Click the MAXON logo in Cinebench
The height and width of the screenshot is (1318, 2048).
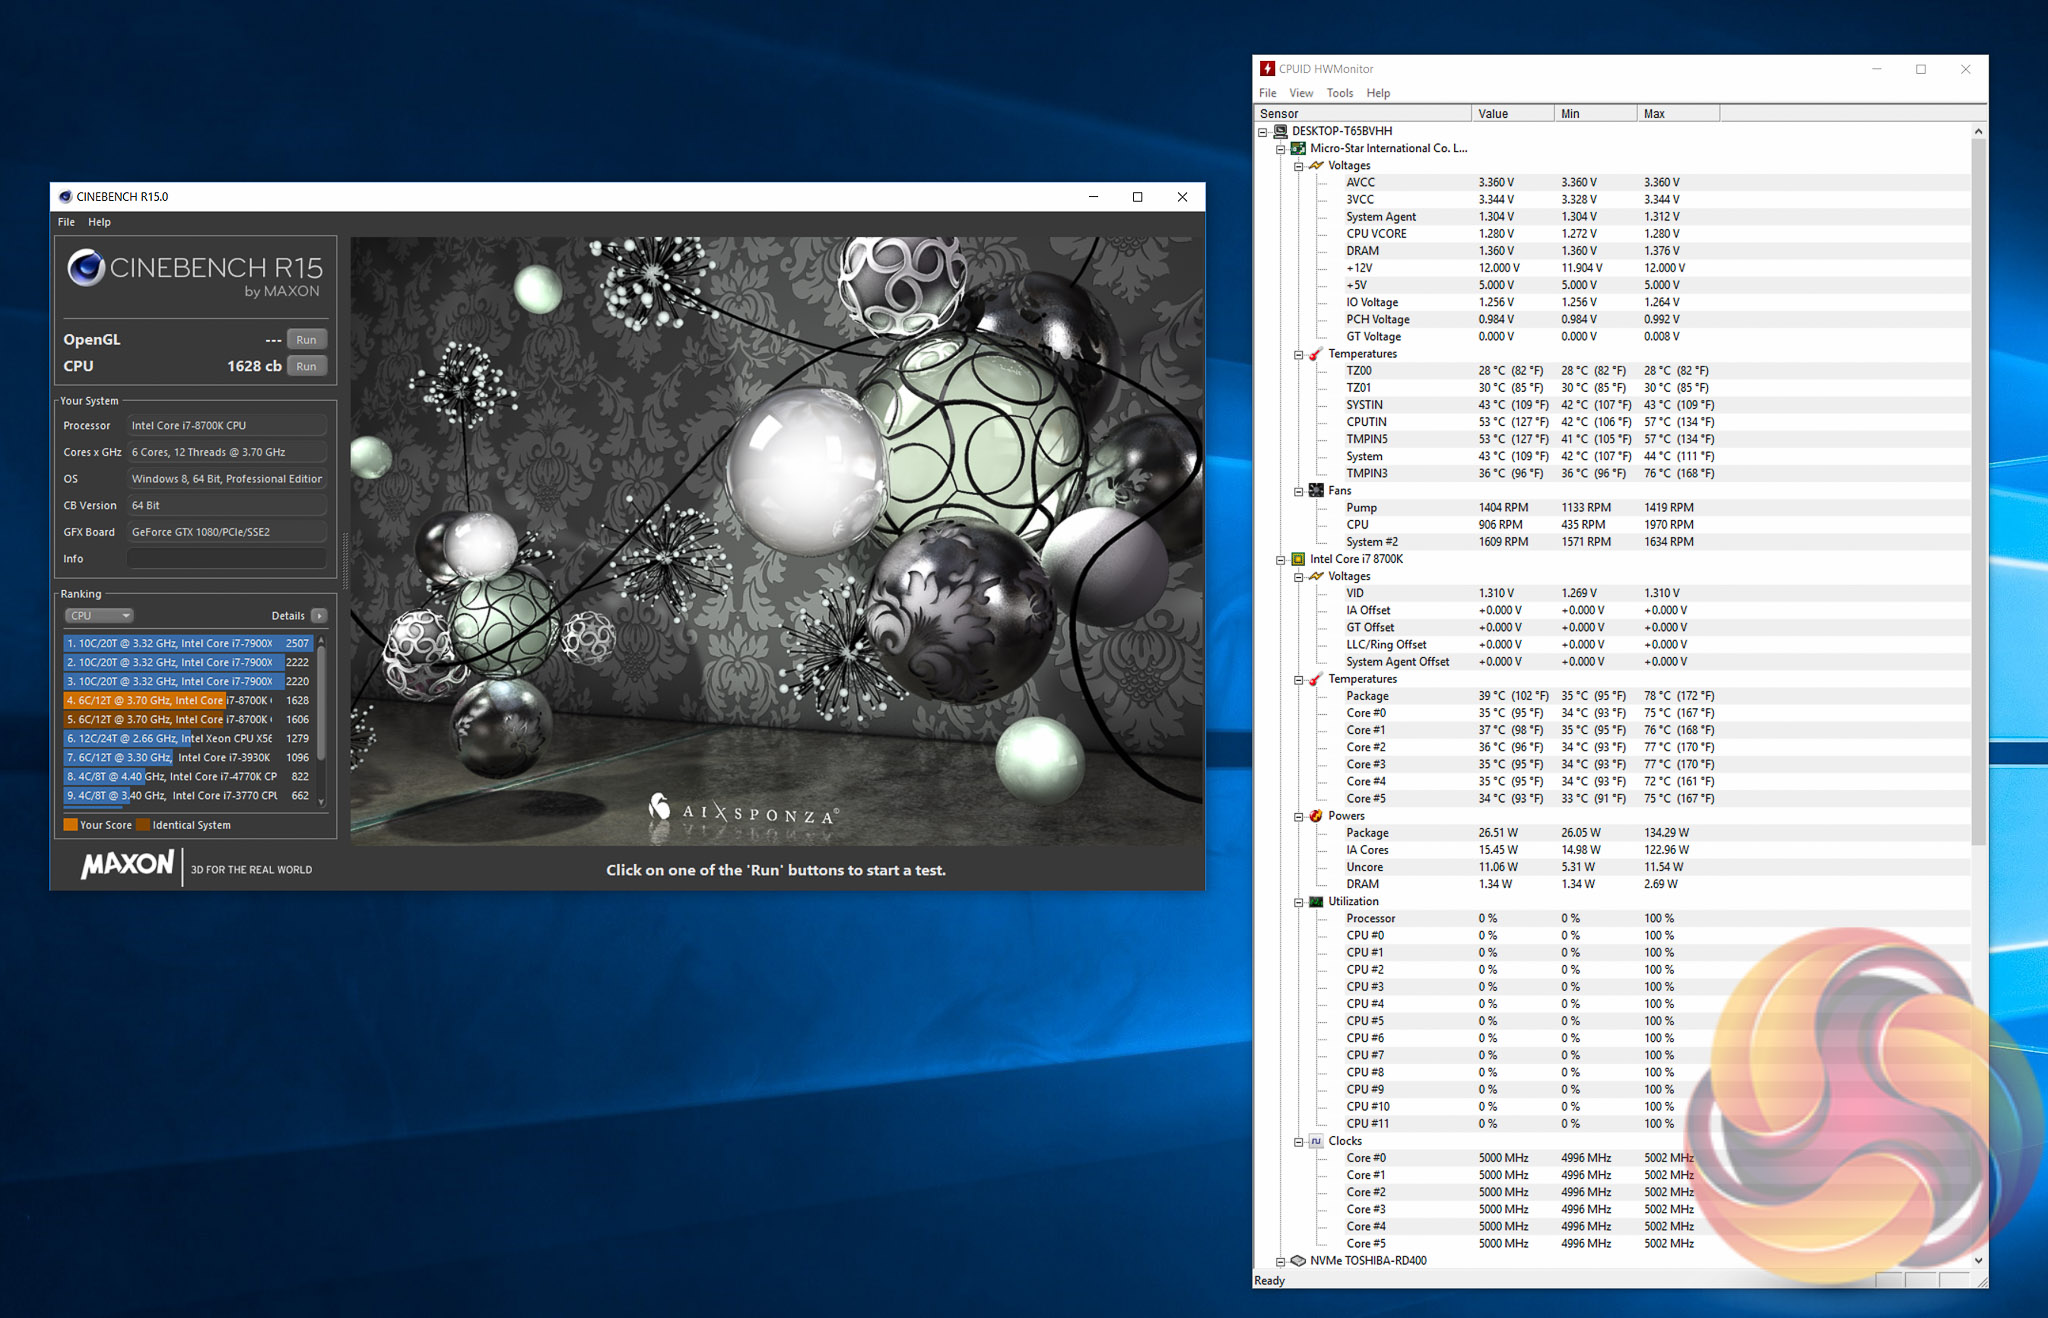[x=127, y=865]
